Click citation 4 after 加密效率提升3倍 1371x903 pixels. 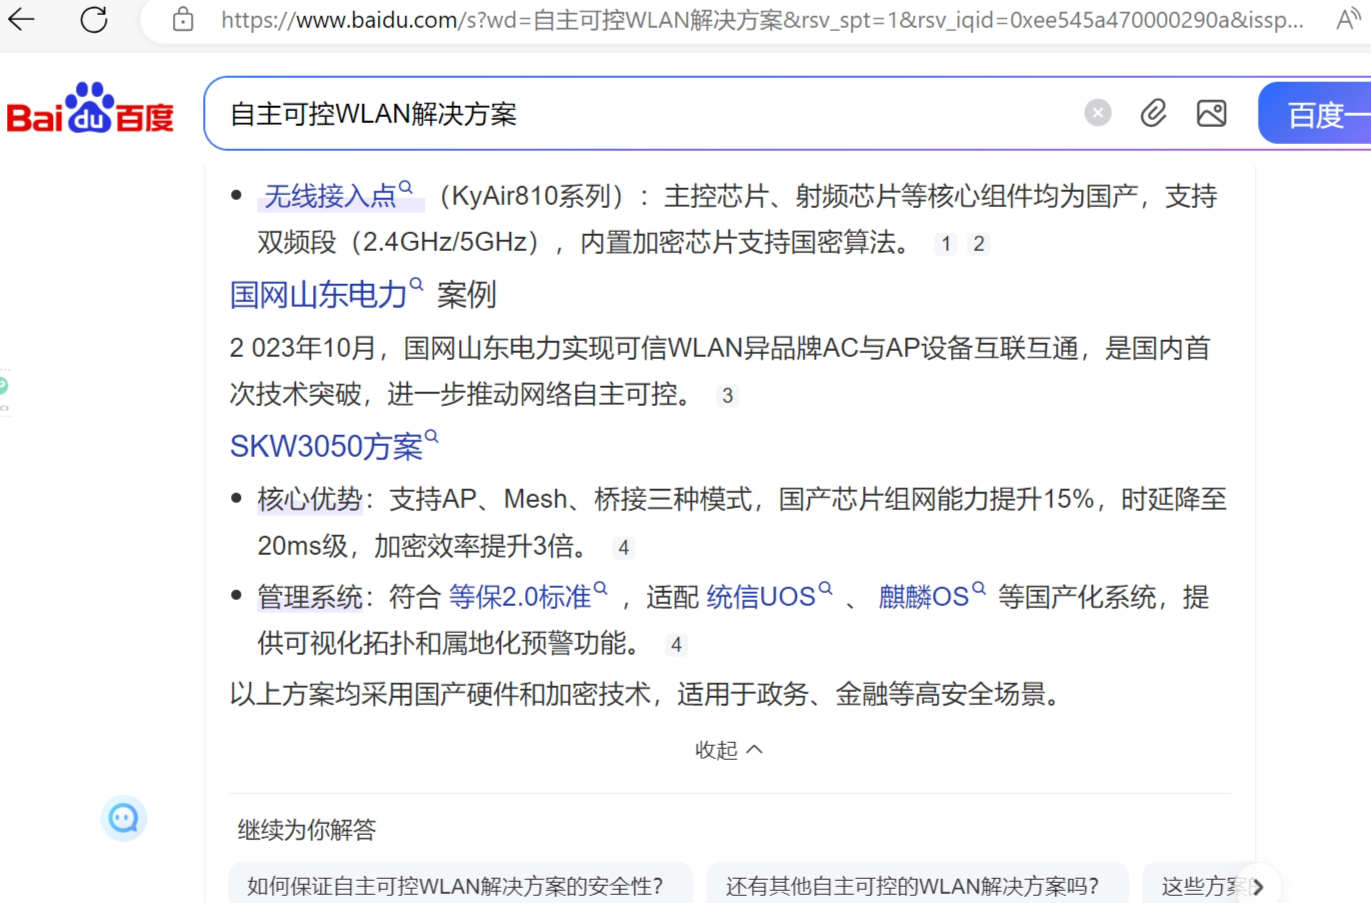pyautogui.click(x=624, y=547)
